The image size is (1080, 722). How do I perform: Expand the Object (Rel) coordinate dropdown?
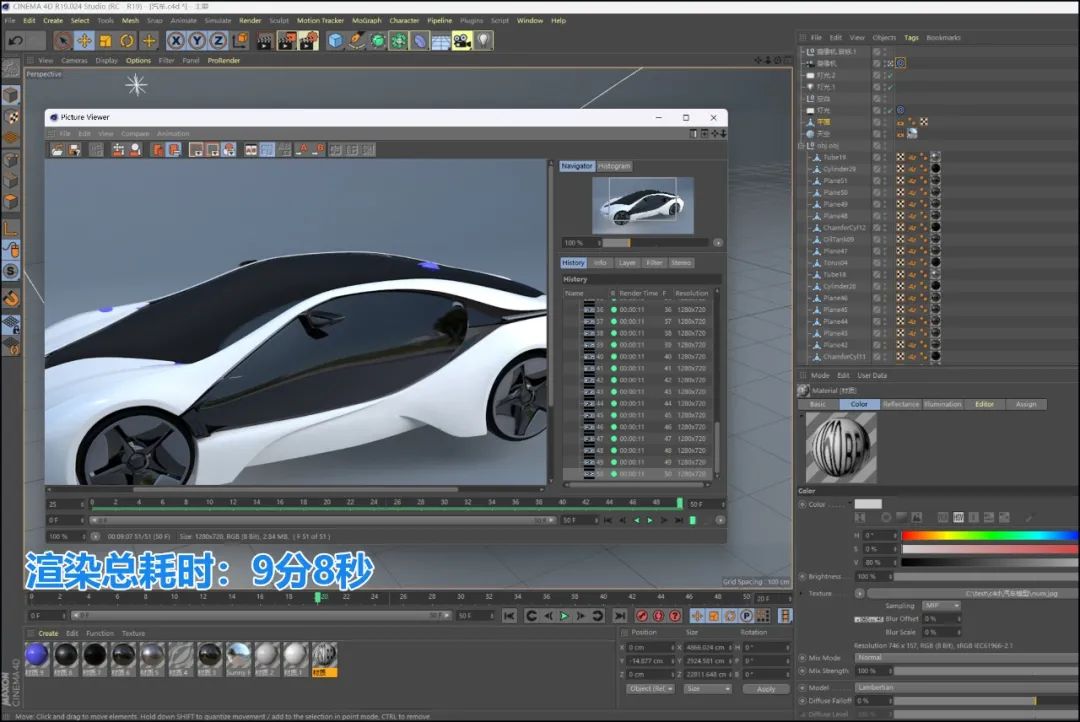[x=650, y=689]
